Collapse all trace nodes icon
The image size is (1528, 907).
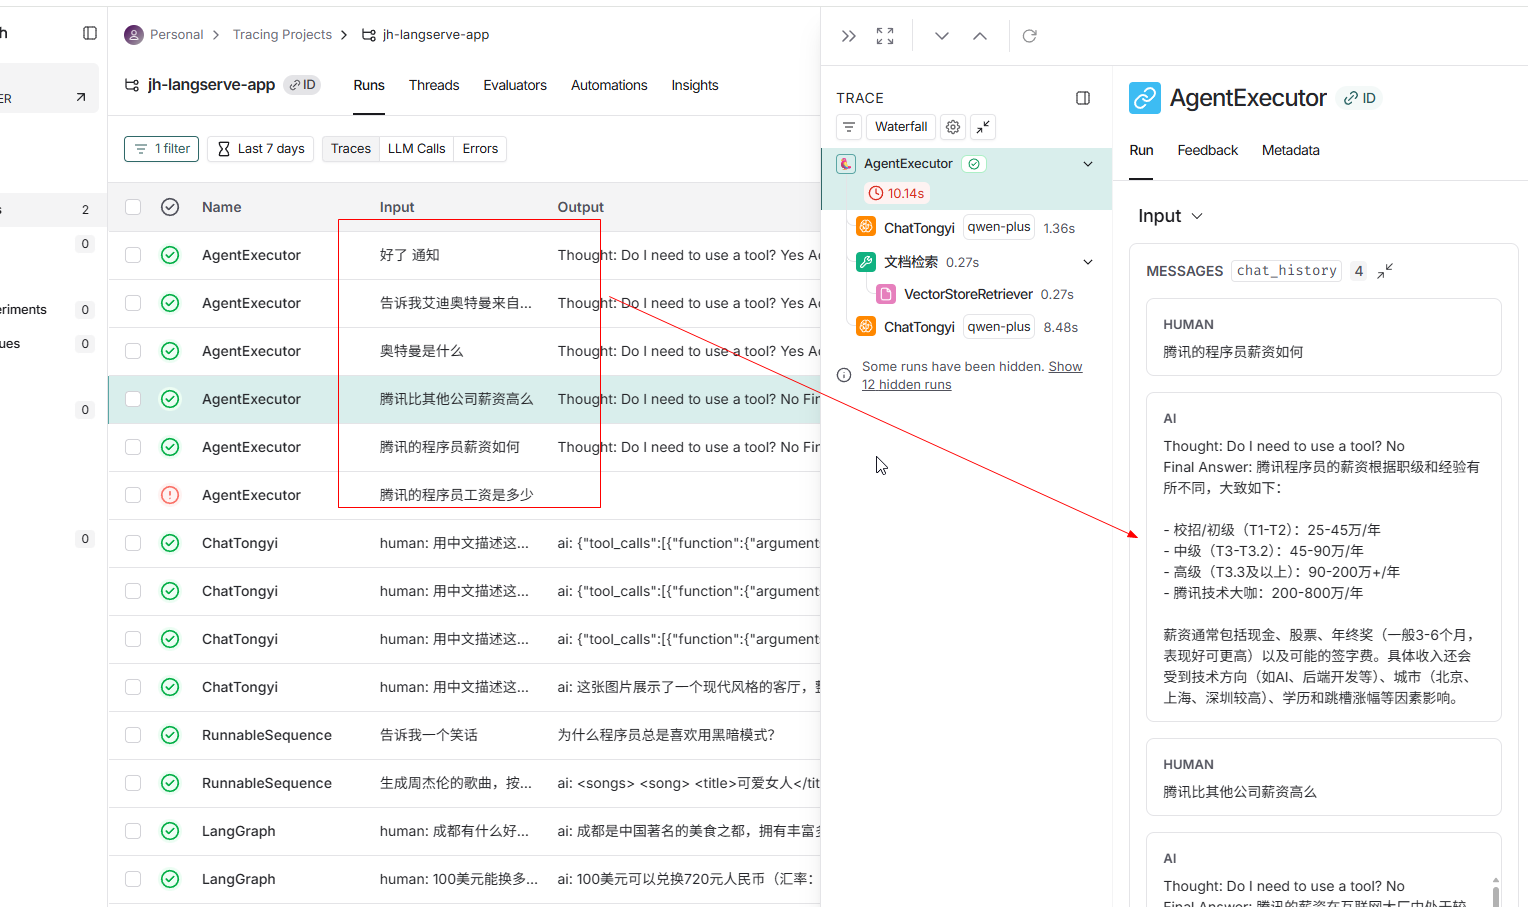point(984,127)
